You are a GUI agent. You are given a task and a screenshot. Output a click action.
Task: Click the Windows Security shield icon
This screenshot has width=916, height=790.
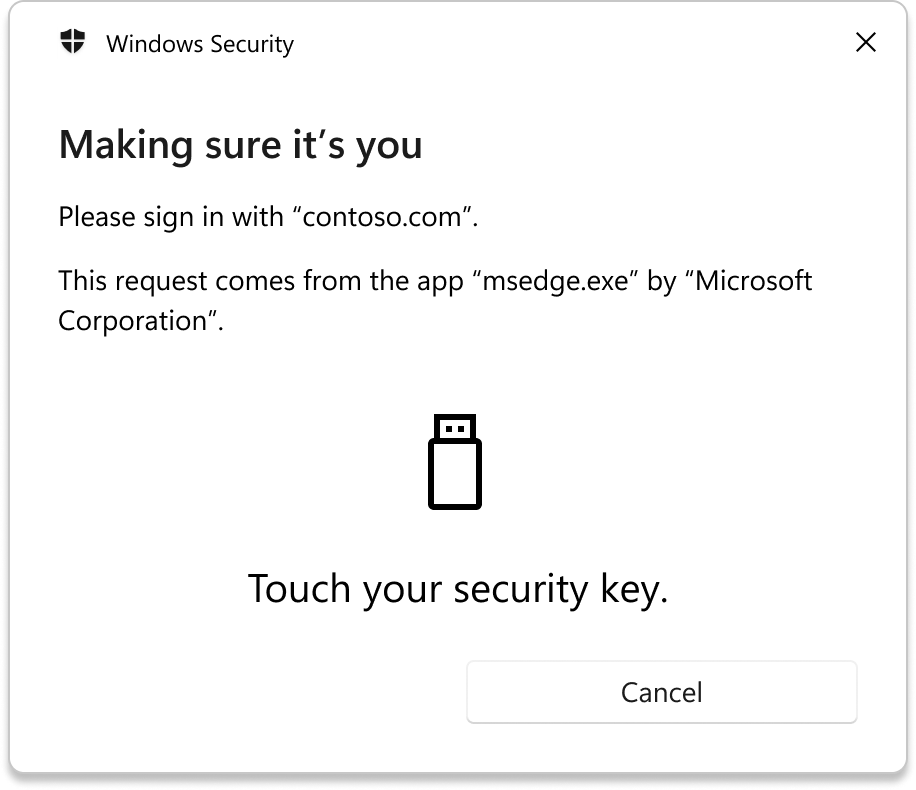pyautogui.click(x=73, y=43)
